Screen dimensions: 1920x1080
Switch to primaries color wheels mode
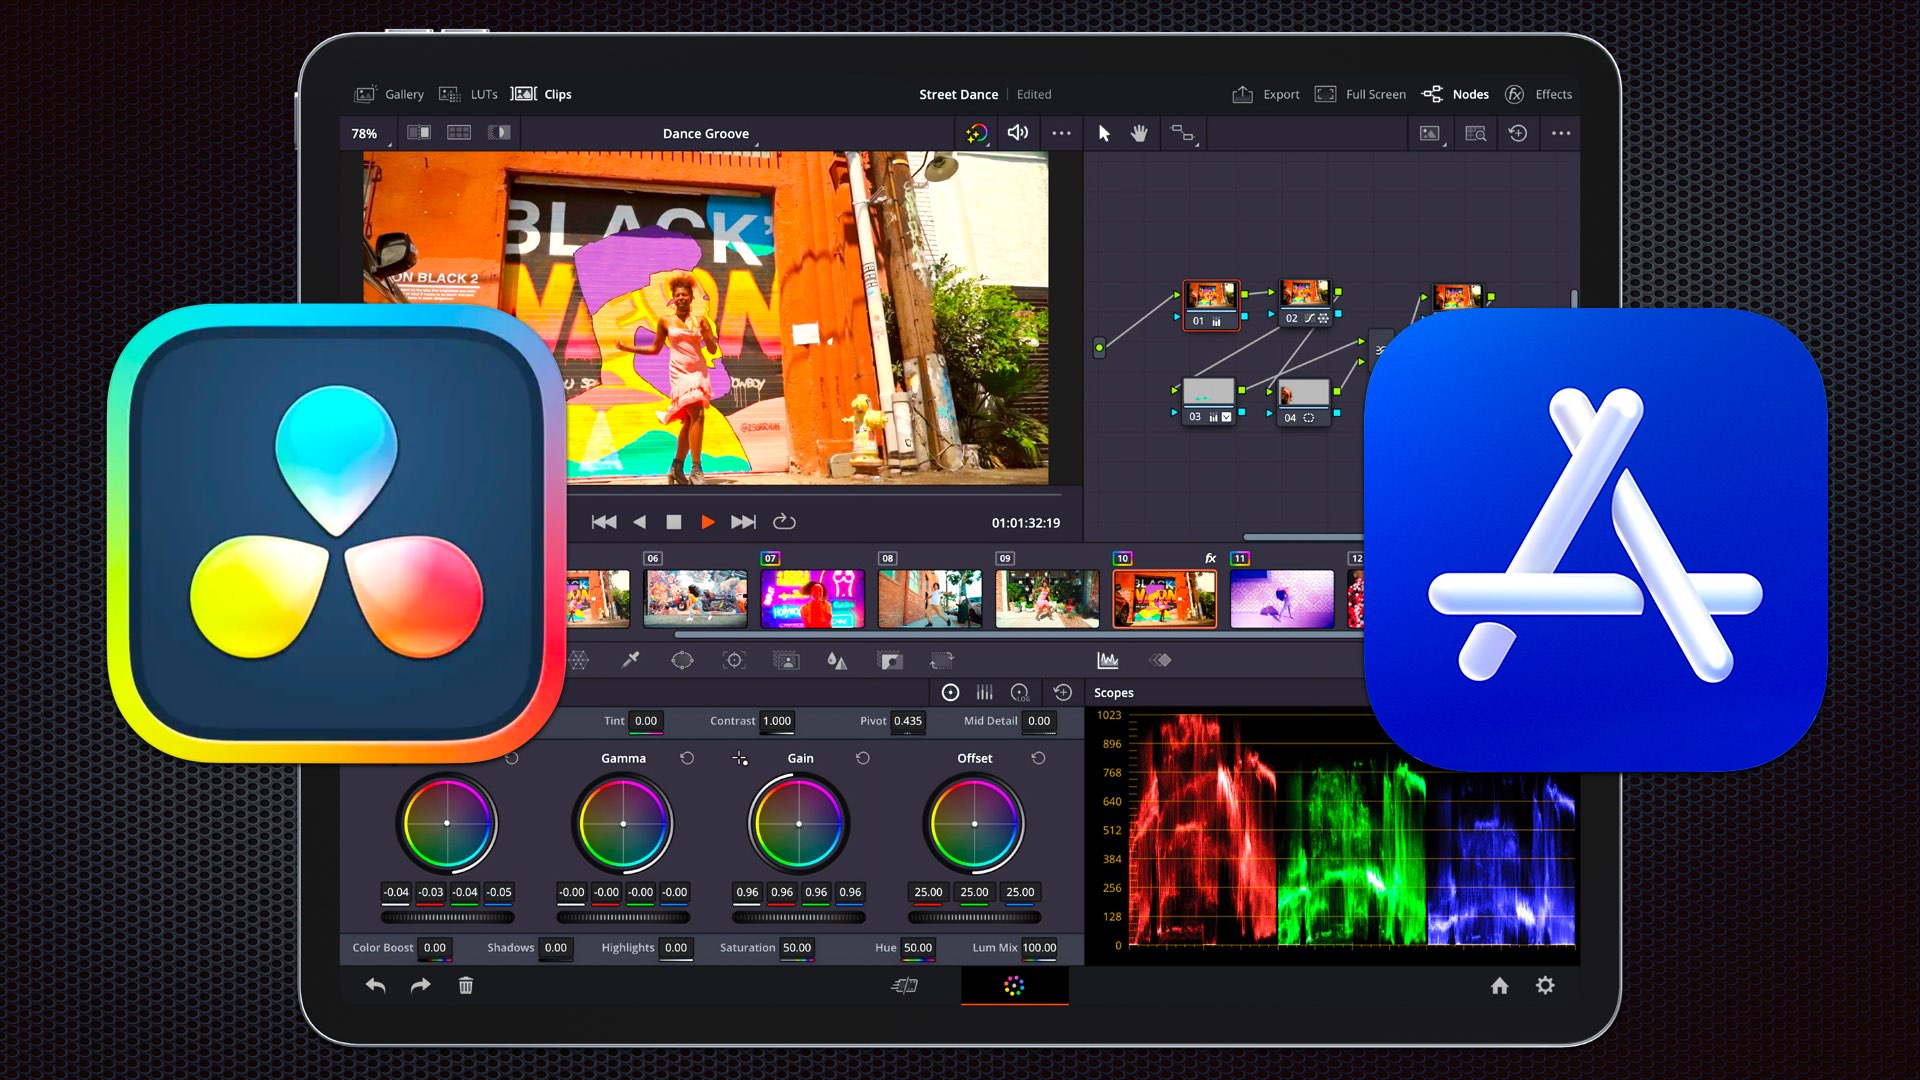(x=951, y=692)
